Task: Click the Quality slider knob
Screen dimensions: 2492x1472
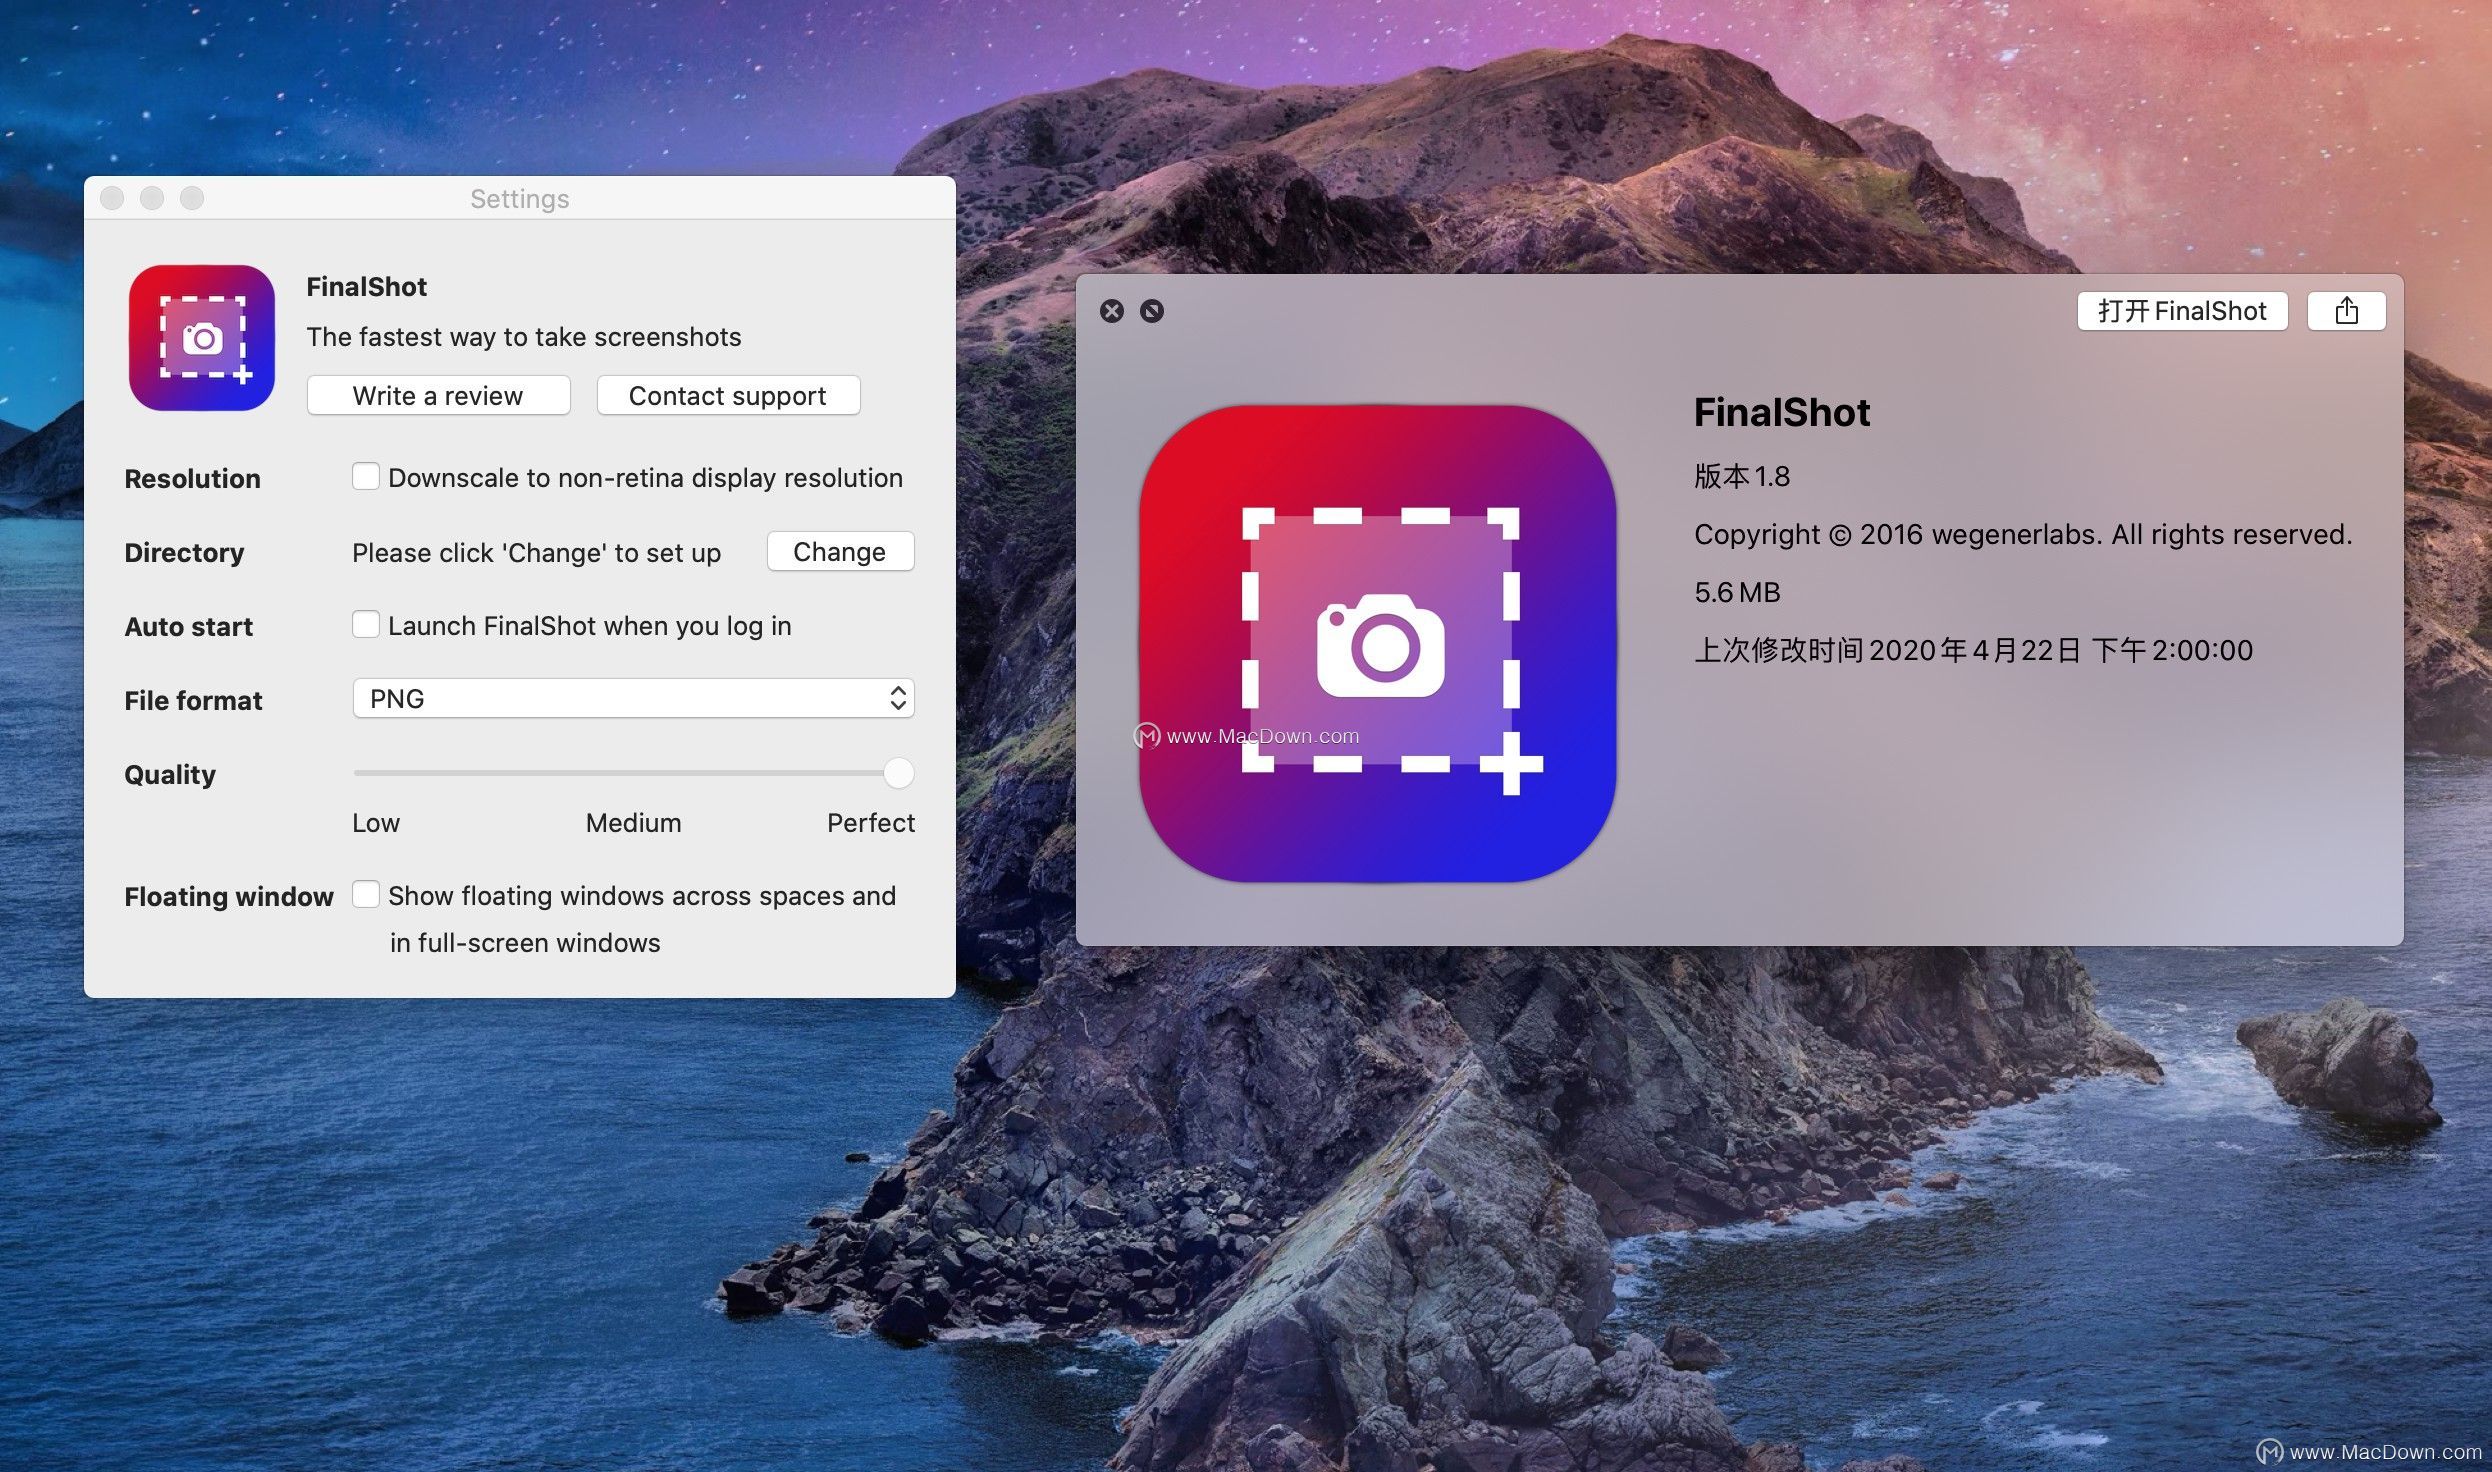Action: tap(898, 772)
